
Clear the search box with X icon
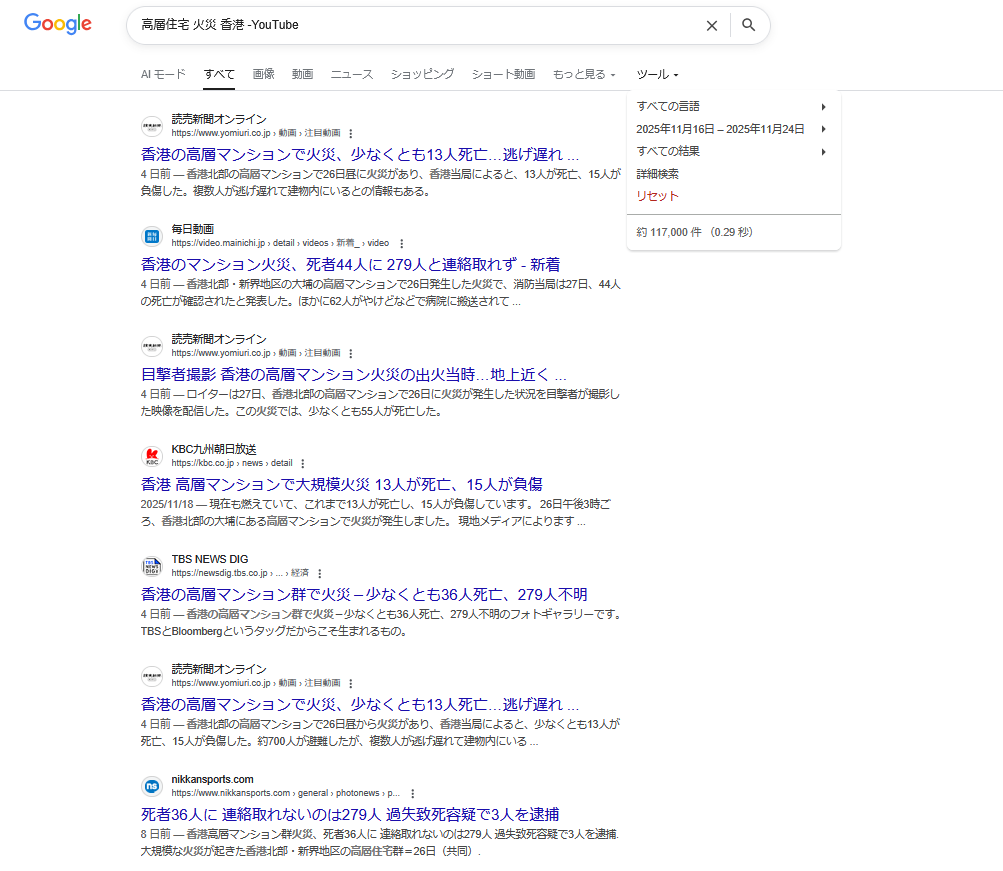tap(711, 26)
